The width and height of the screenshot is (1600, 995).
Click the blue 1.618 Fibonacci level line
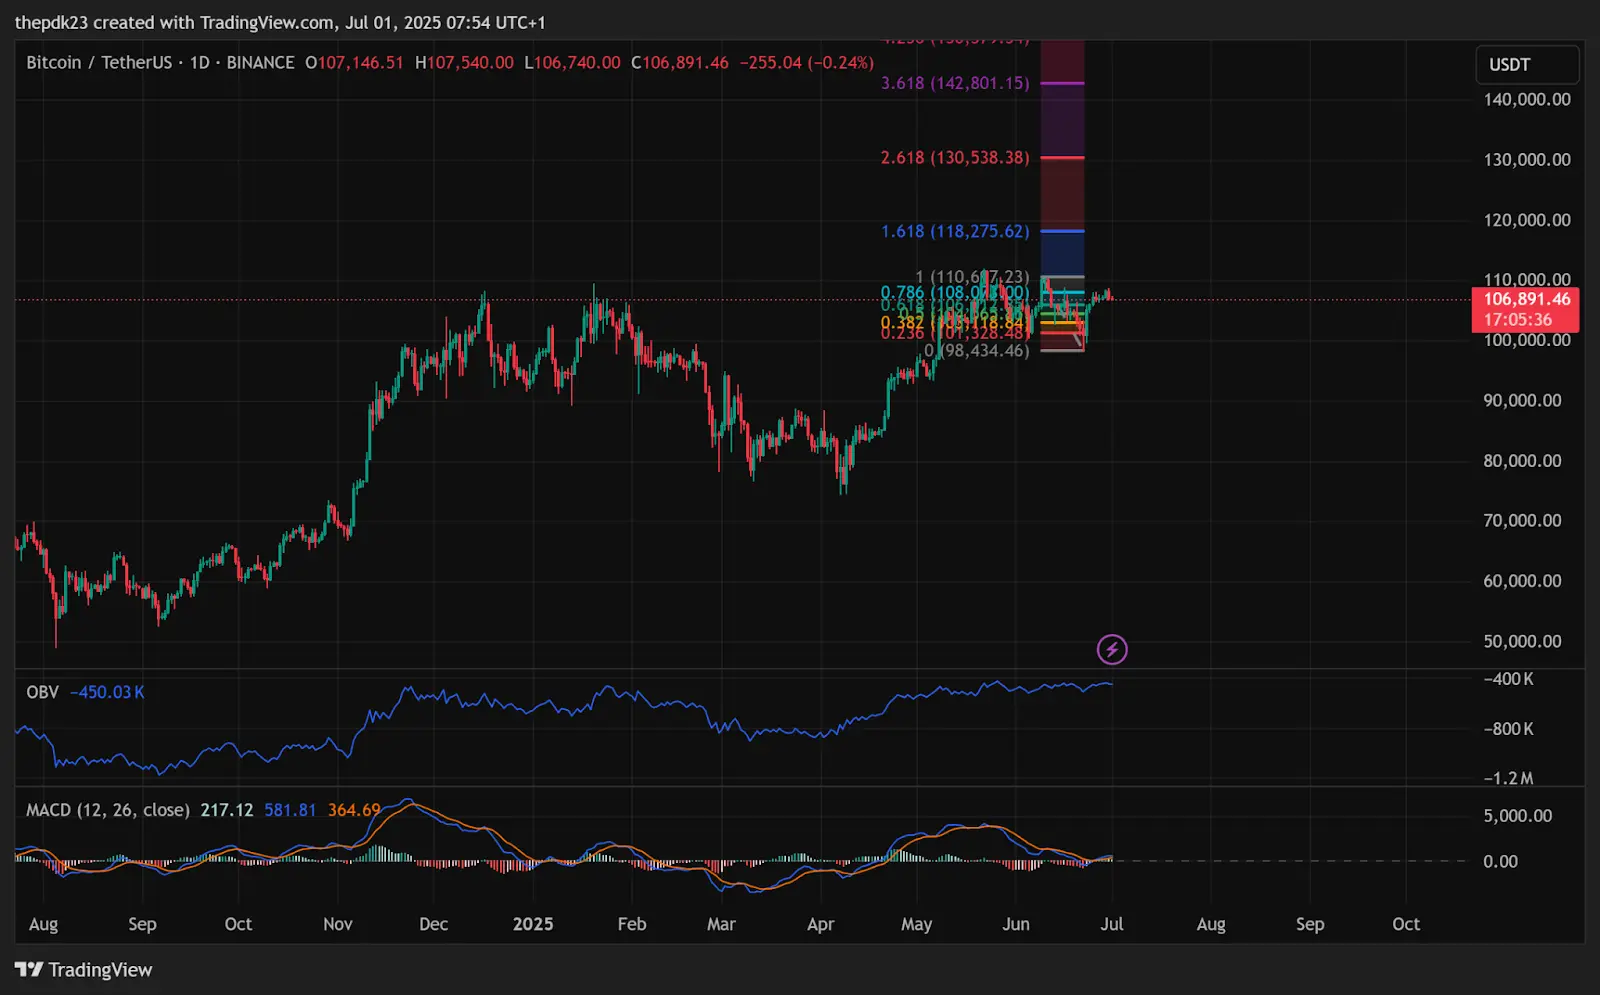(x=1062, y=231)
